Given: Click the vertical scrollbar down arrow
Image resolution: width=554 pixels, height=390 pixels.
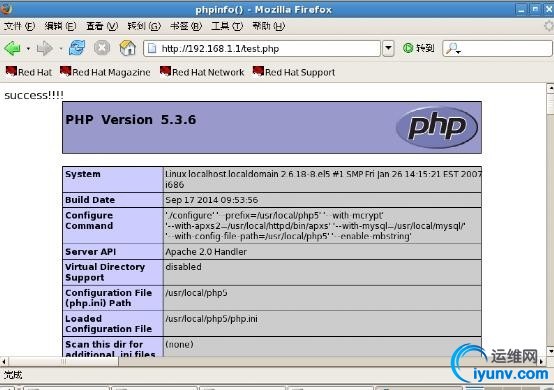Looking at the screenshot, I should click(x=550, y=351).
